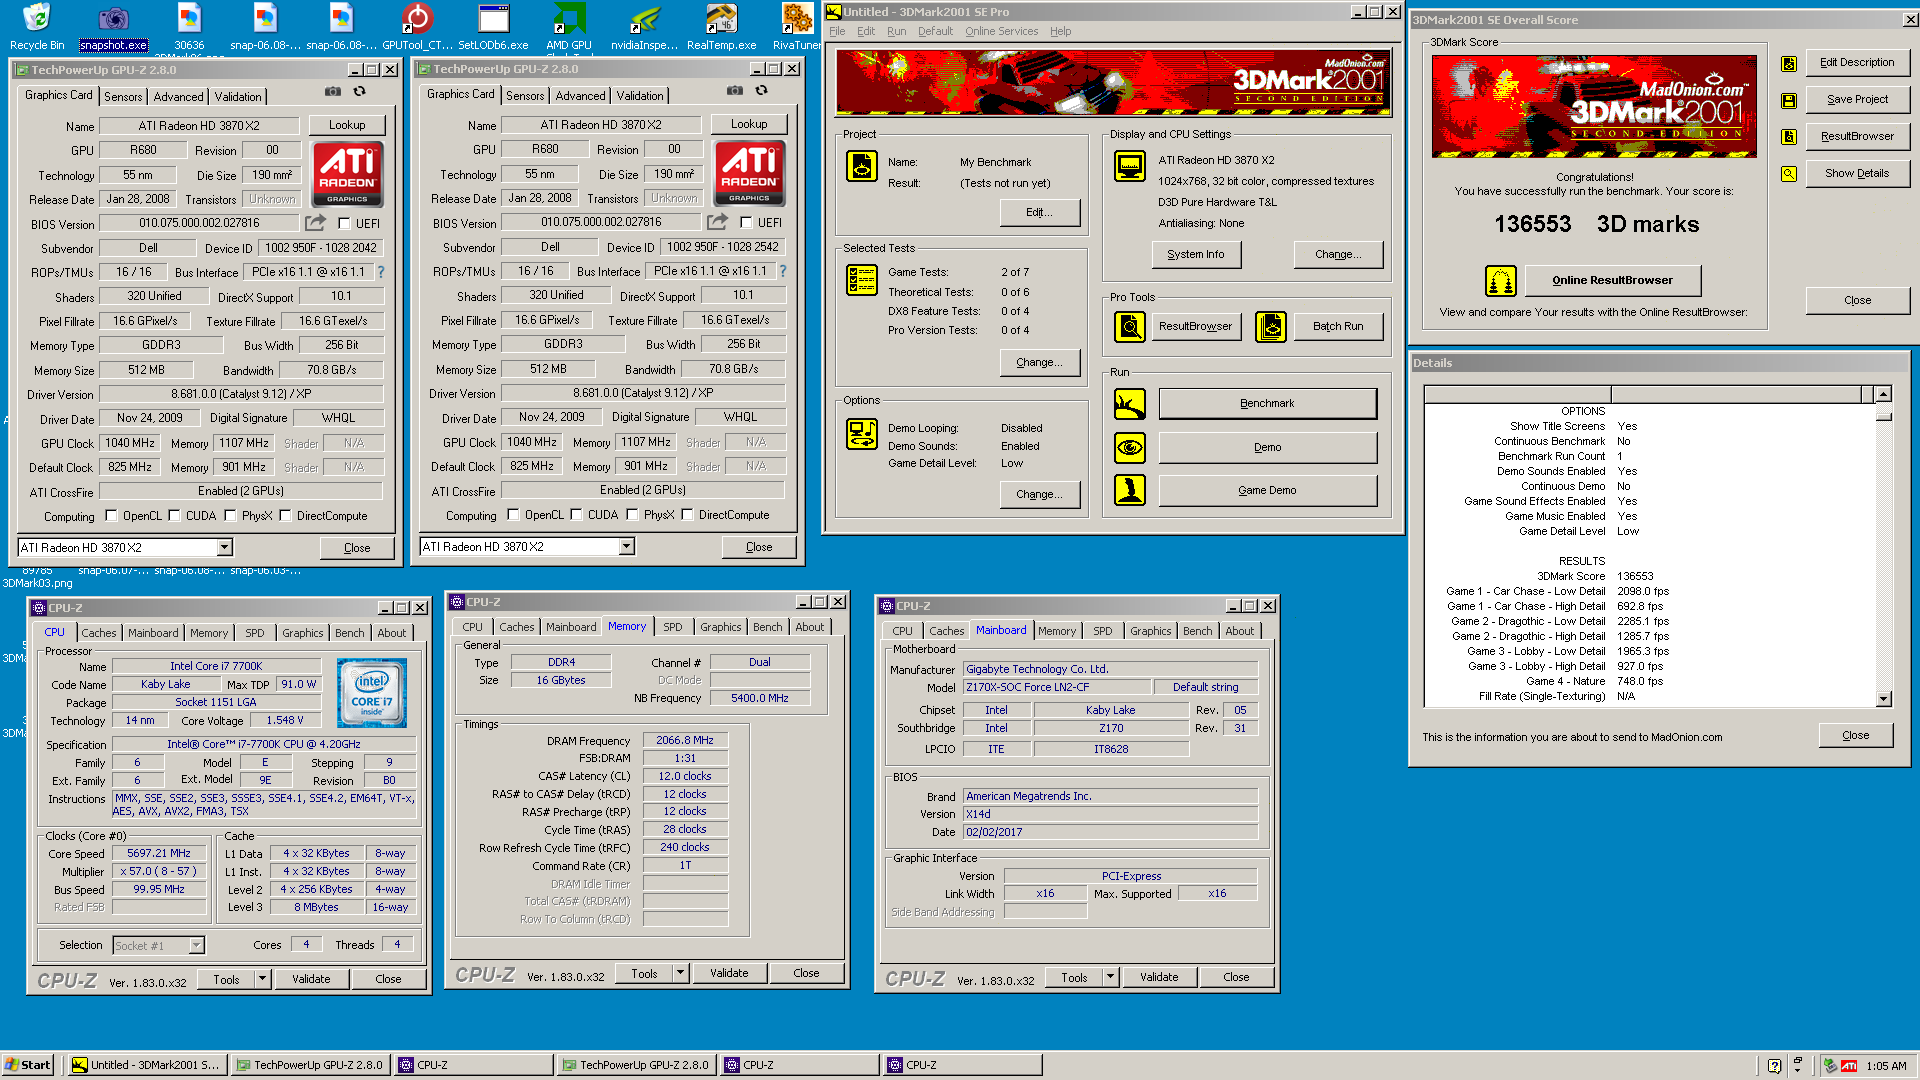The height and width of the screenshot is (1080, 1920).
Task: Click the Benchmark runner icon
Action: tap(1130, 404)
